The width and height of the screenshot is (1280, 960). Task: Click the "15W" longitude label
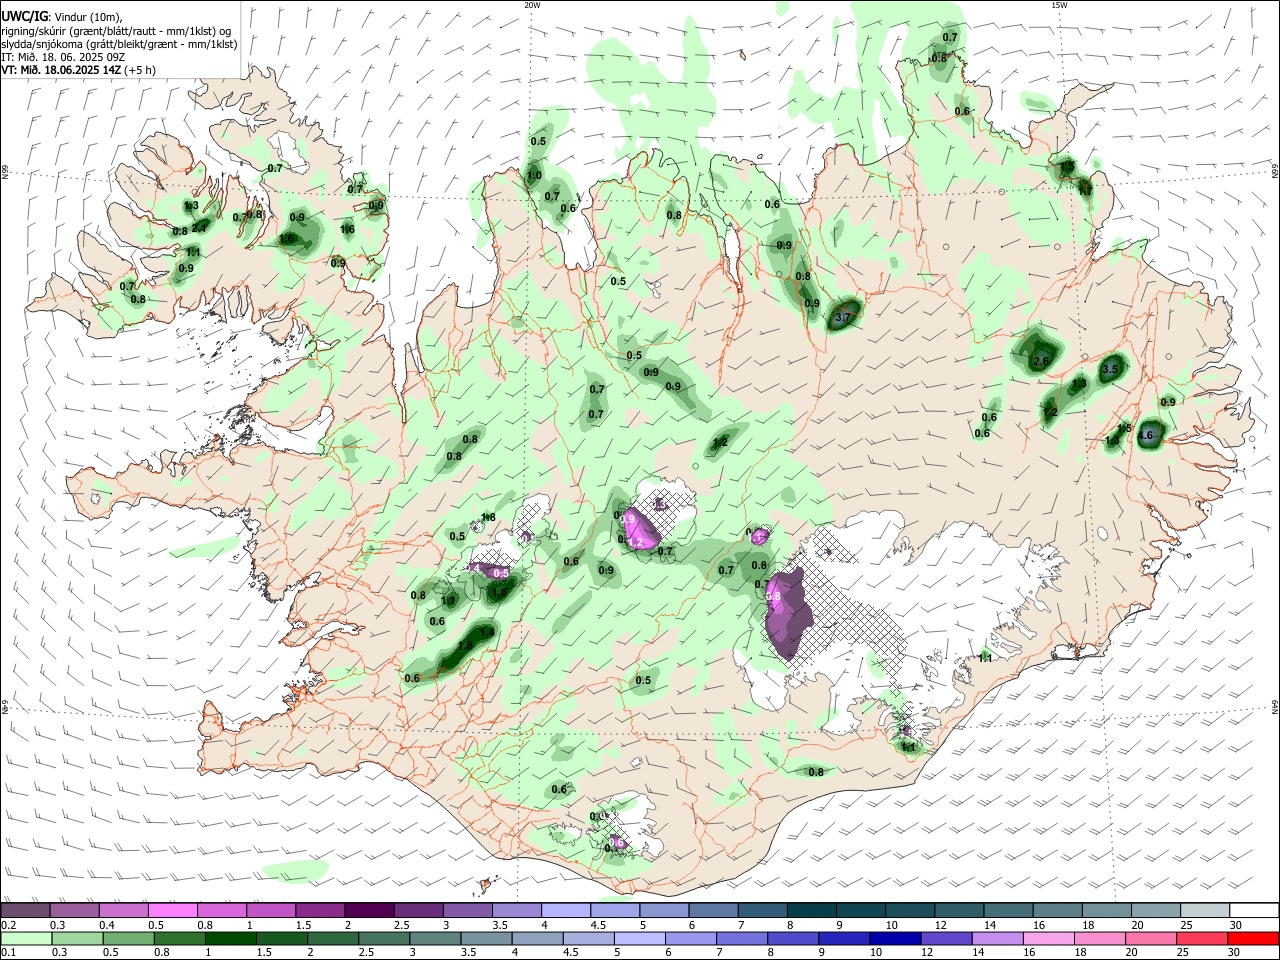(1059, 5)
